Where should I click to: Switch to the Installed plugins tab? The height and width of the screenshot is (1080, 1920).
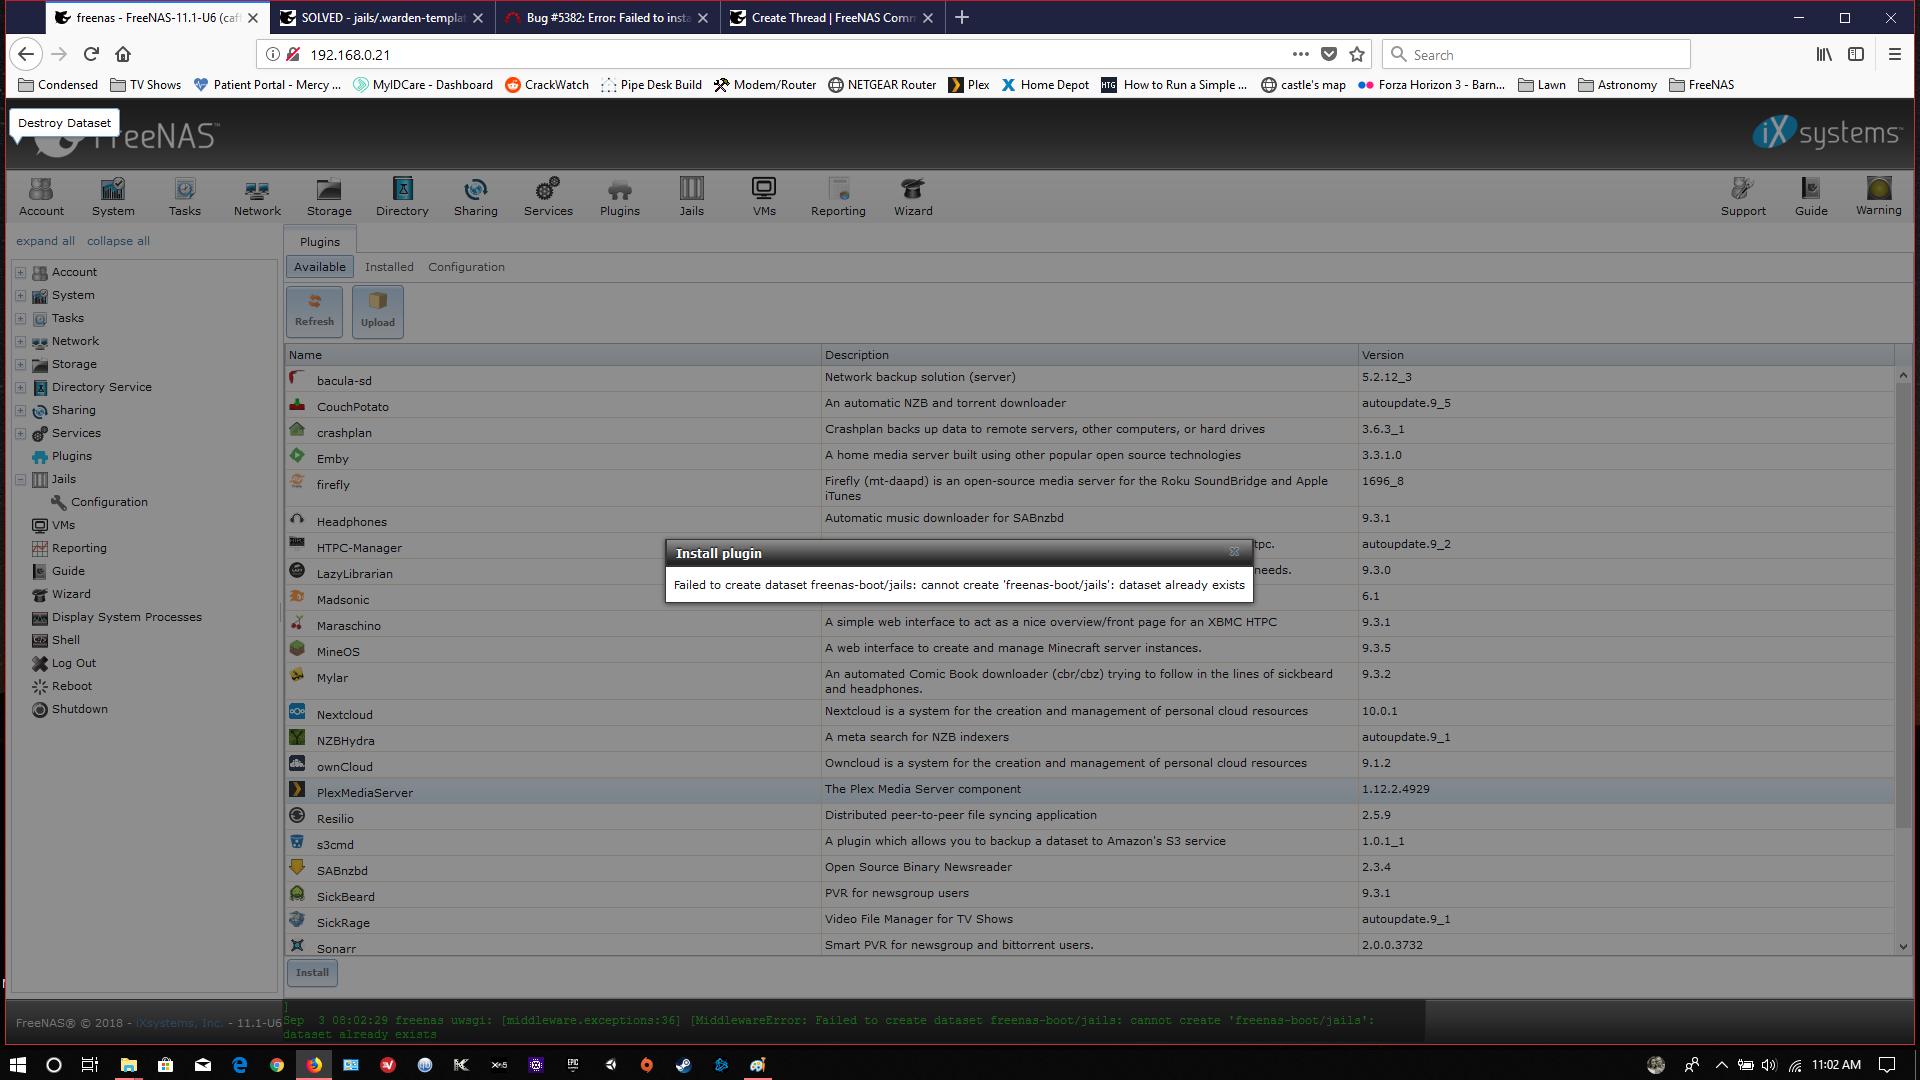pyautogui.click(x=389, y=267)
